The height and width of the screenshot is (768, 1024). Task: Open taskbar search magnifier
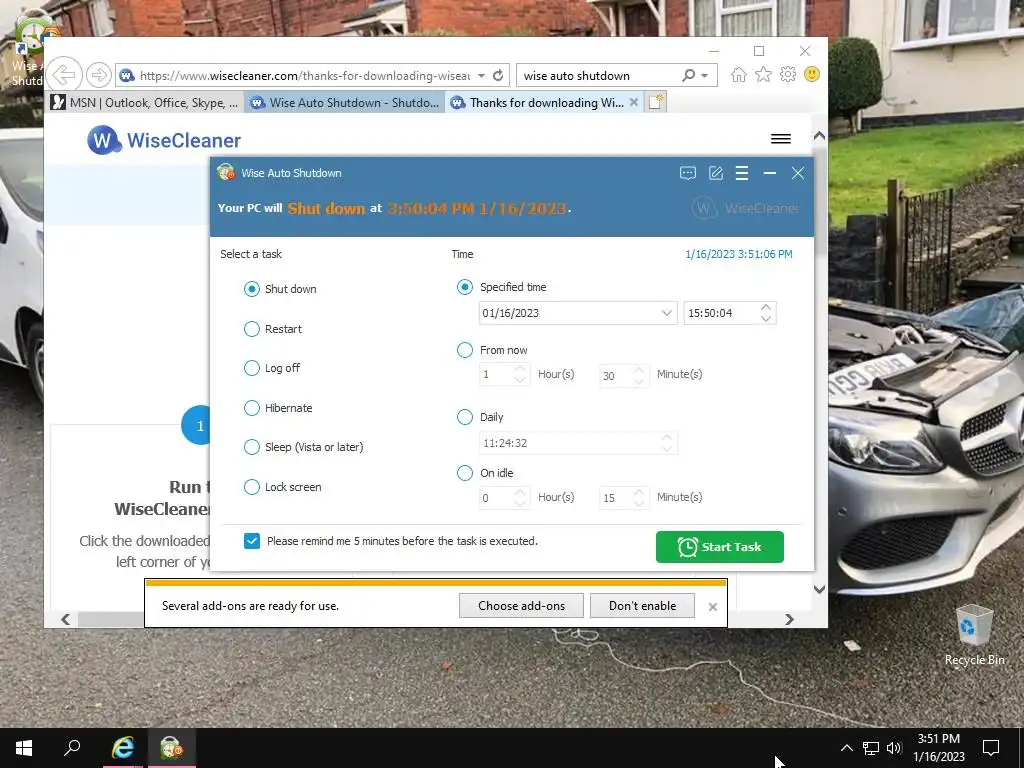pyautogui.click(x=72, y=748)
